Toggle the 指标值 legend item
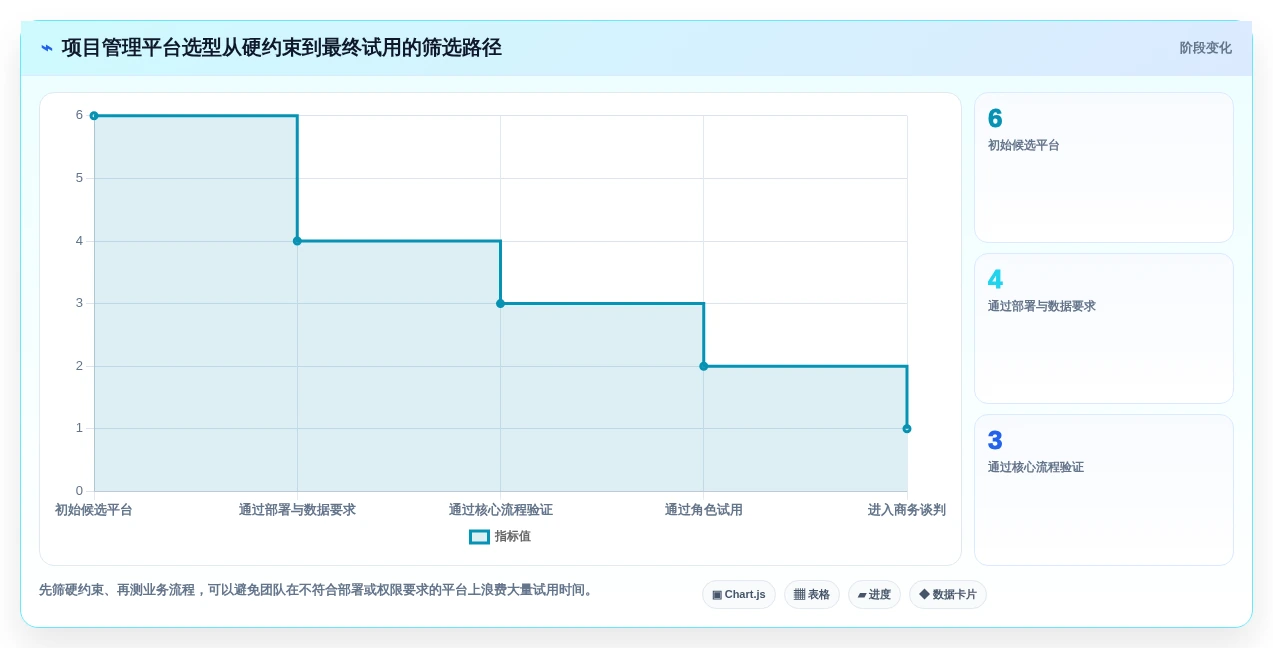Viewport: 1273px width, 648px height. point(500,537)
